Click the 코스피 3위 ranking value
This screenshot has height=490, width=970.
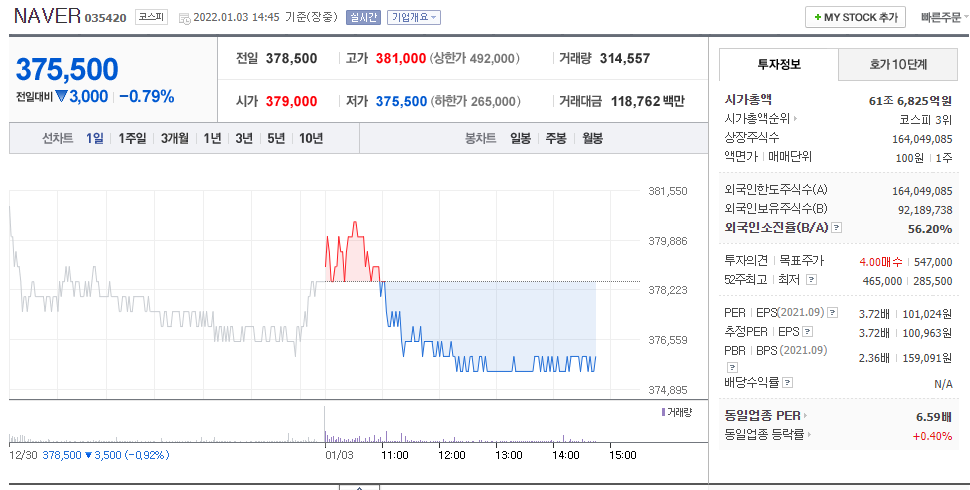pos(925,119)
